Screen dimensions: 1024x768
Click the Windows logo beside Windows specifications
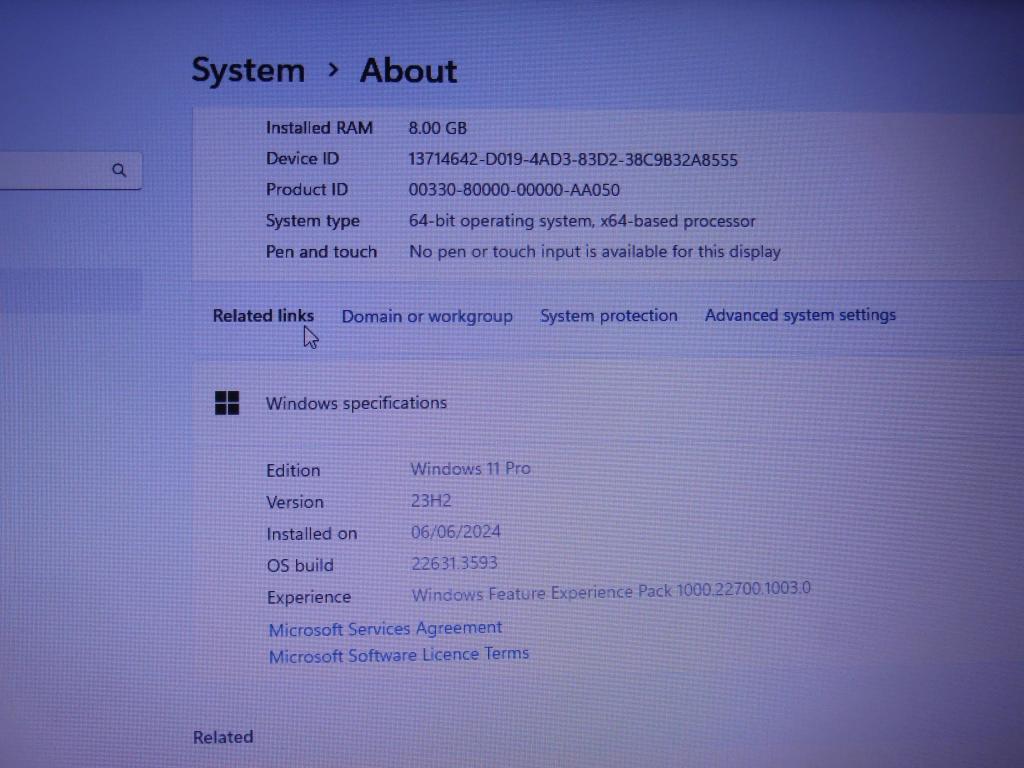click(227, 403)
